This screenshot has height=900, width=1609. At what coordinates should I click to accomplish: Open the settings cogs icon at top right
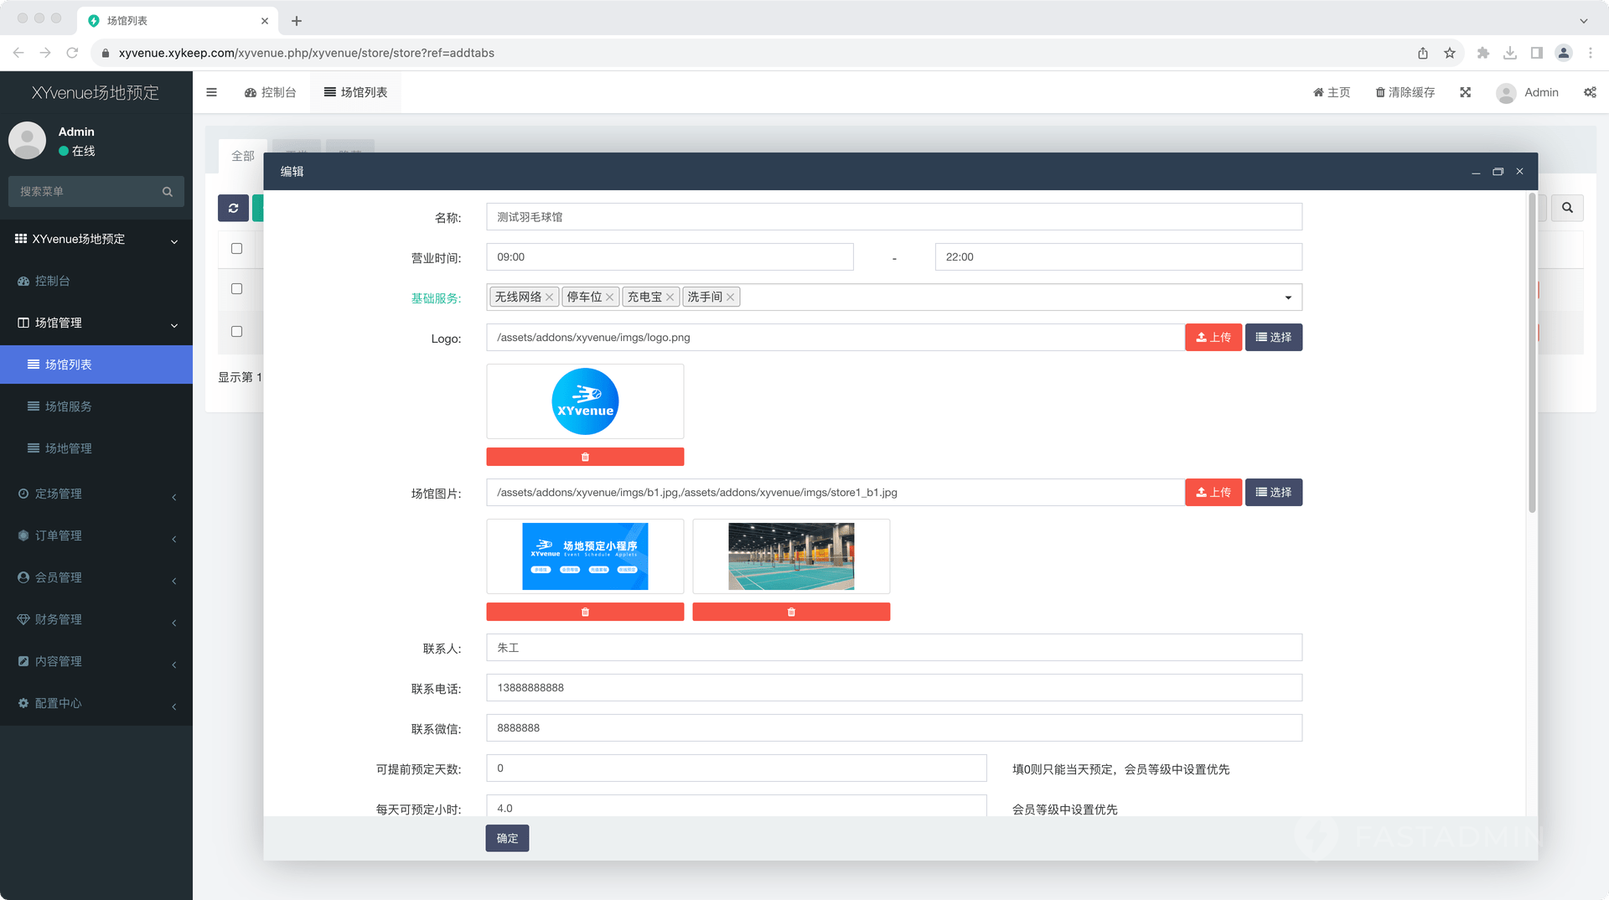1589,92
